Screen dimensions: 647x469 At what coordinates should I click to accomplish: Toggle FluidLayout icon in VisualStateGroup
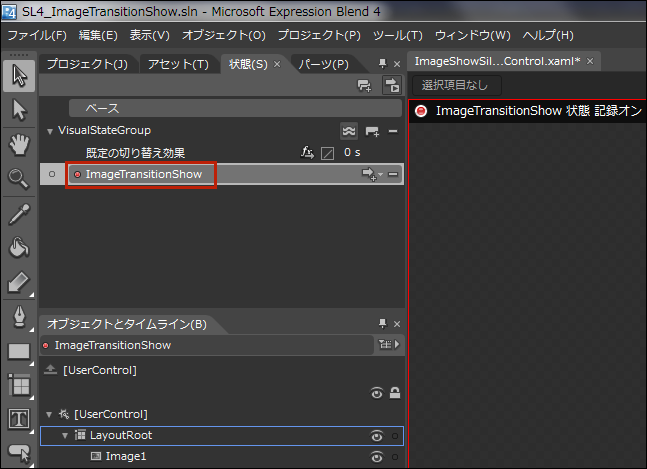349,131
